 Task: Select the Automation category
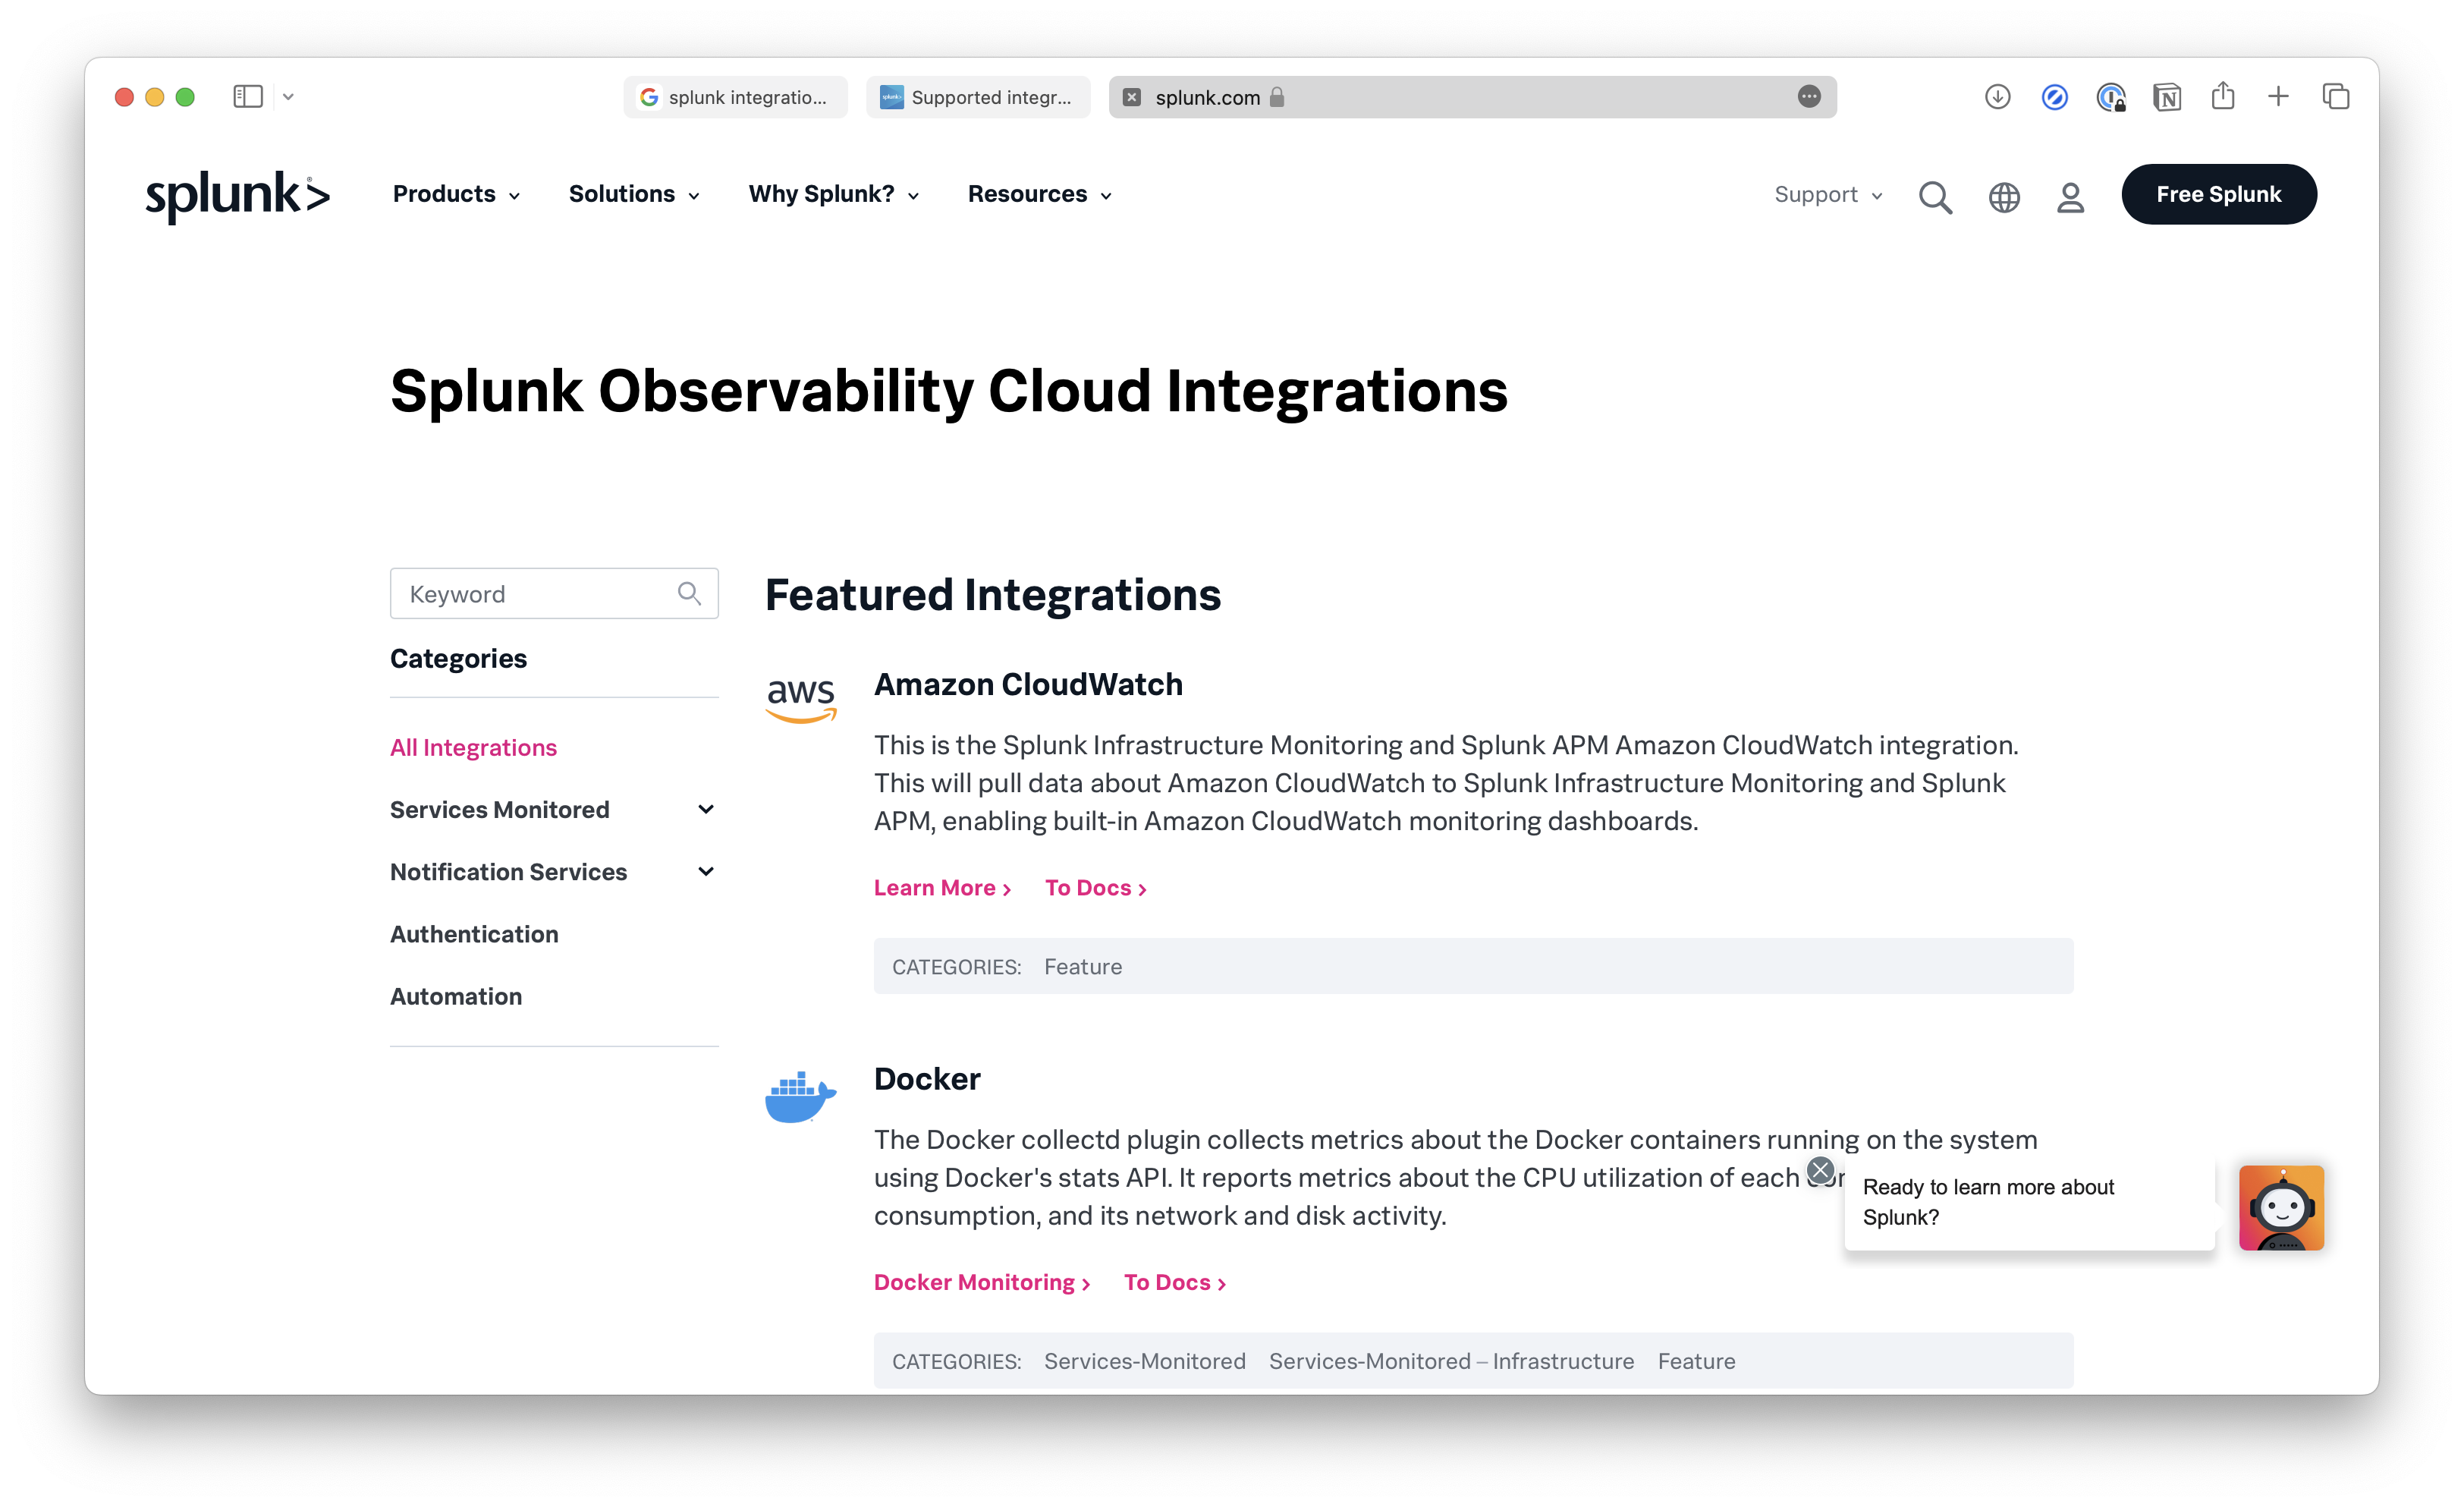[456, 996]
